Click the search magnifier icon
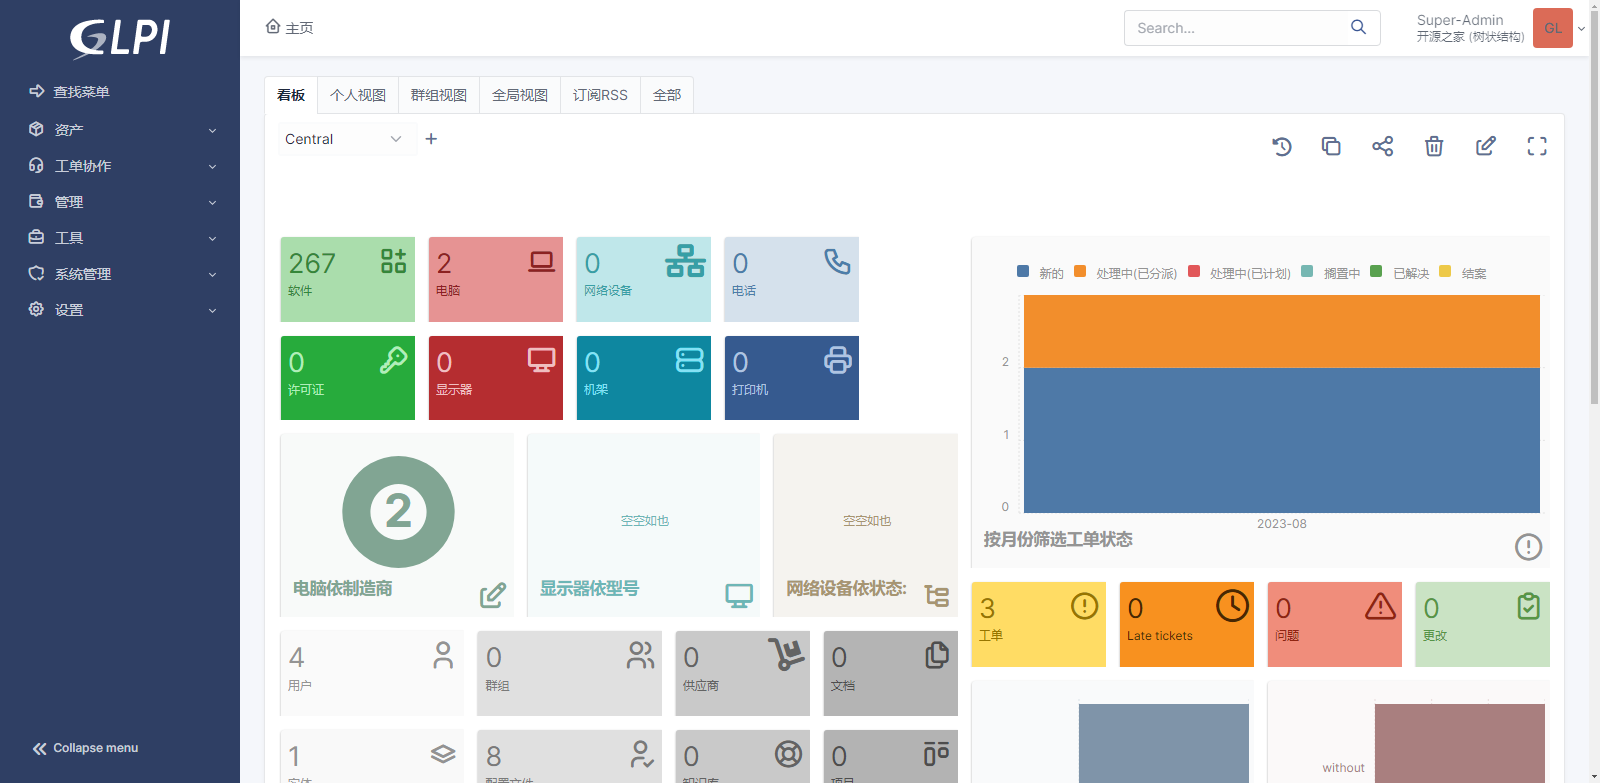1600x783 pixels. 1358,27
